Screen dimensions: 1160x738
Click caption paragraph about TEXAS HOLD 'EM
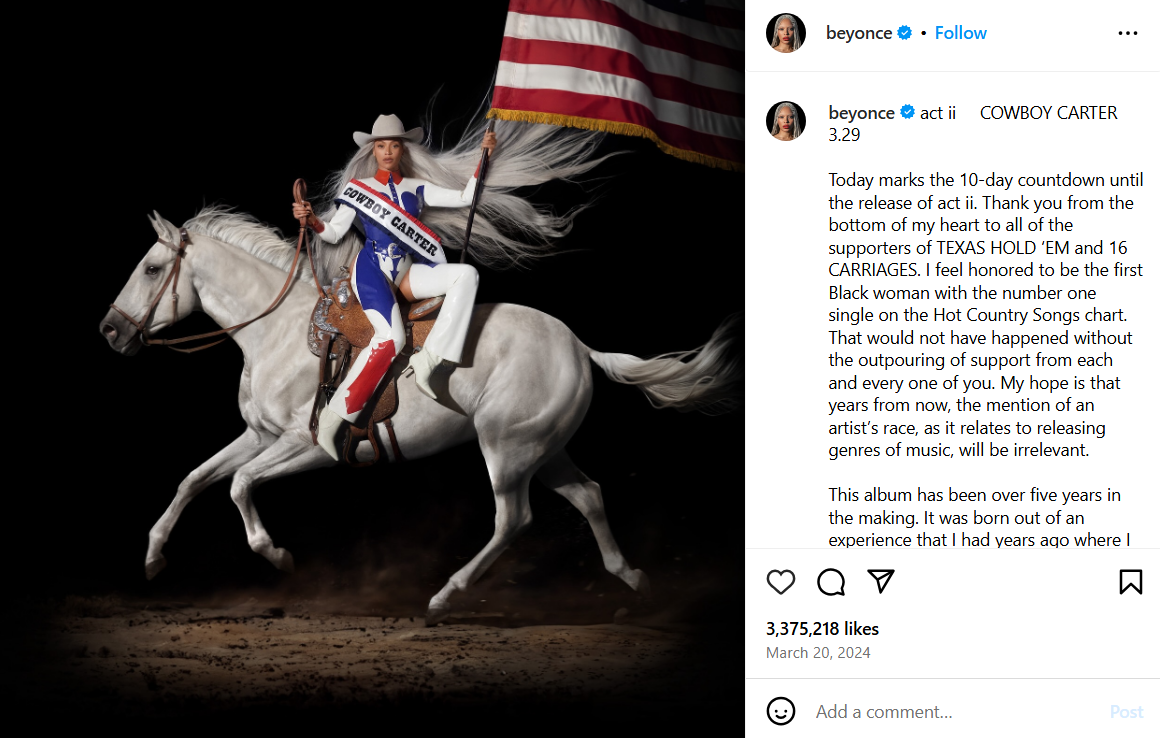click(x=985, y=315)
